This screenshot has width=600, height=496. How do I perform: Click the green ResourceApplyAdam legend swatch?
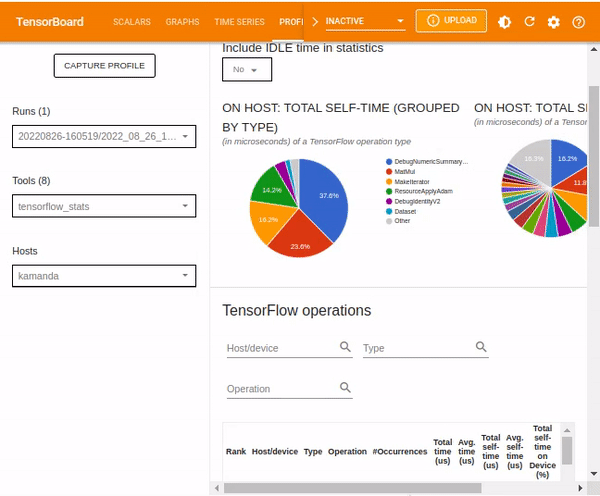(389, 191)
